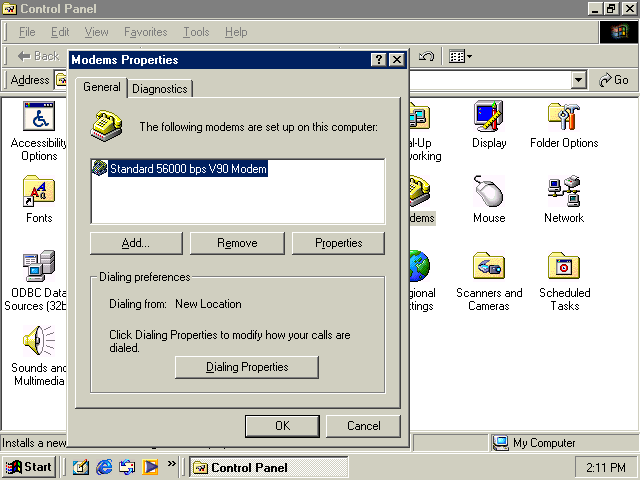Open the File menu

(x=27, y=32)
